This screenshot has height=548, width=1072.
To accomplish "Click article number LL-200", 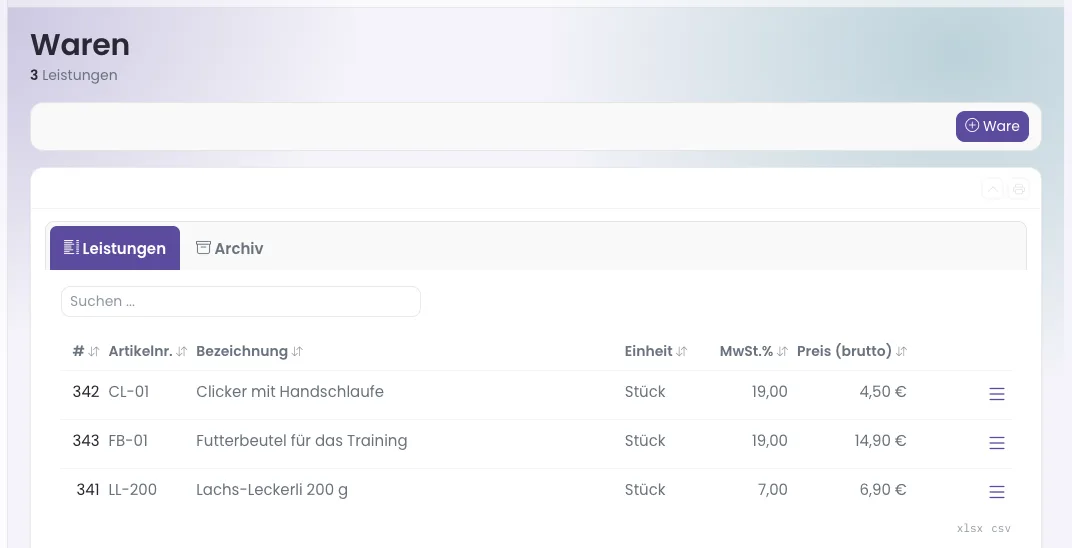I will tap(133, 490).
